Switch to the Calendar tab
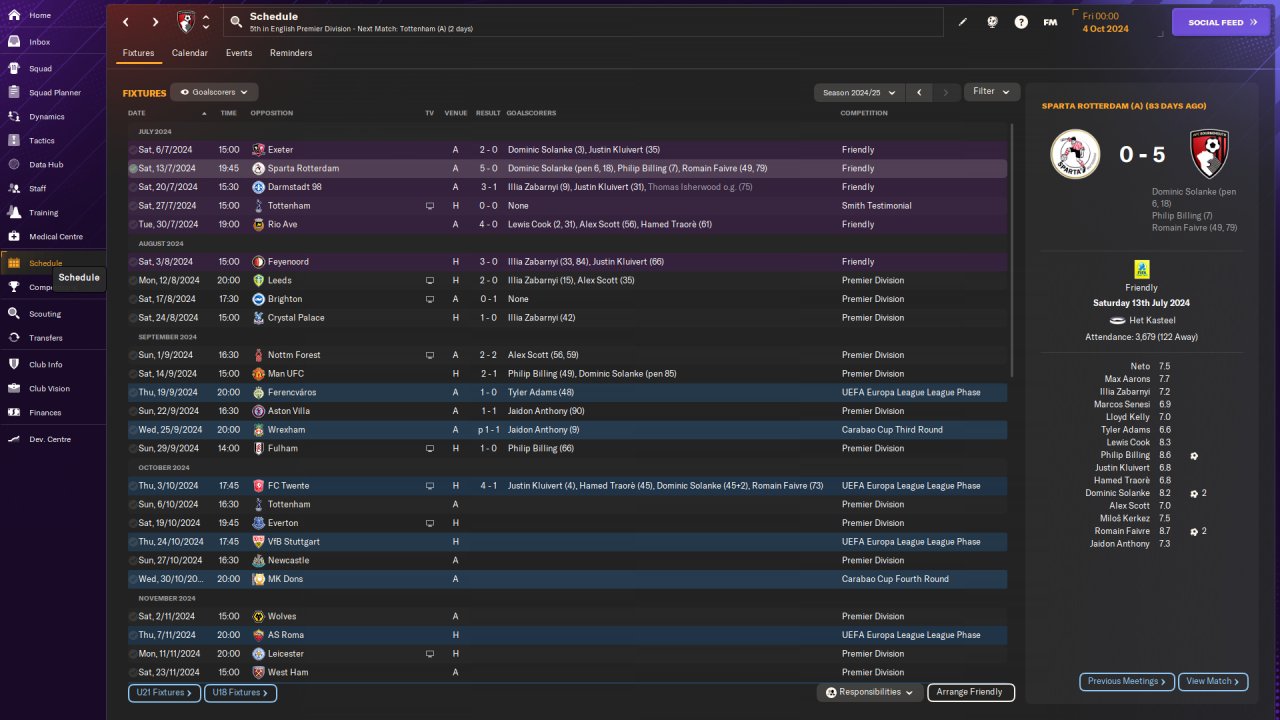The image size is (1280, 720). point(190,53)
